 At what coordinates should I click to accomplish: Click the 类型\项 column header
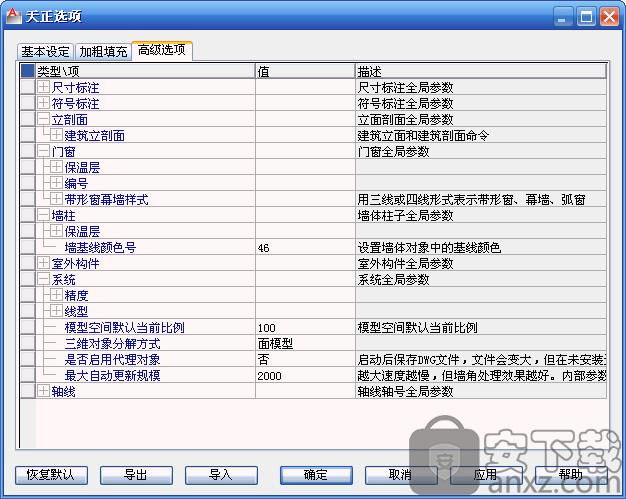(145, 71)
